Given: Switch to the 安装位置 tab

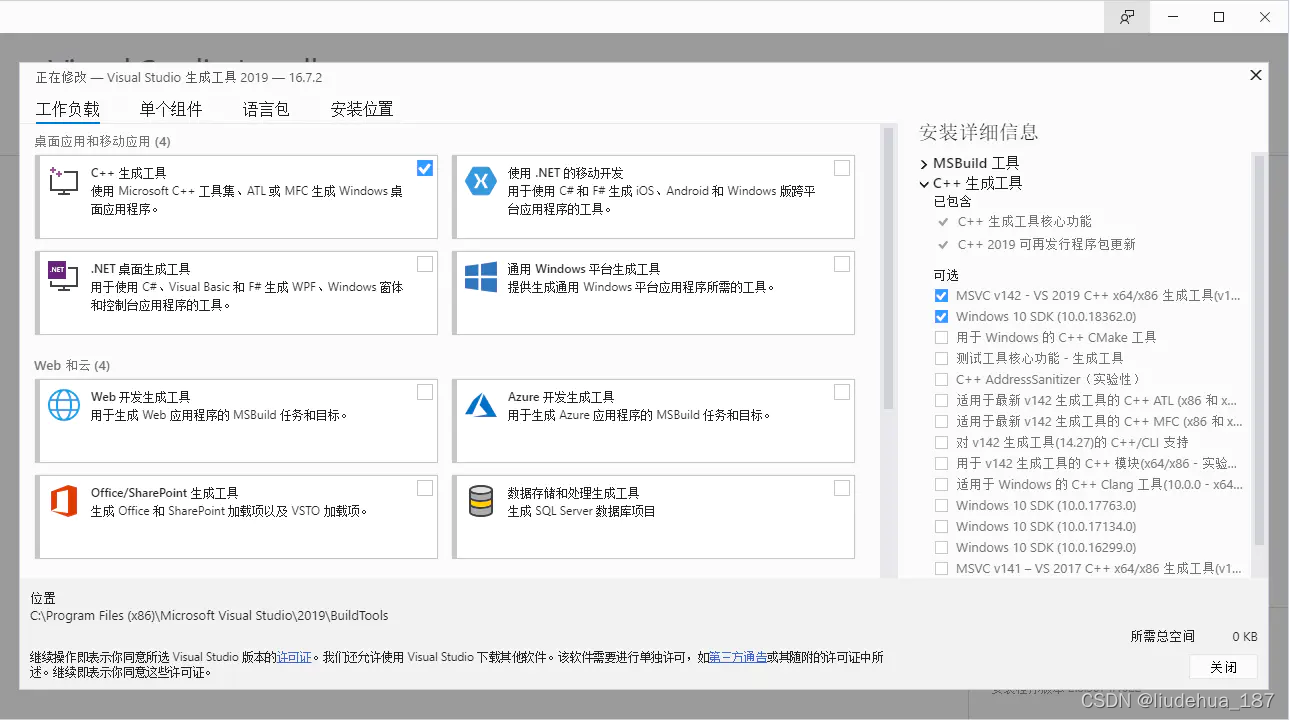Looking at the screenshot, I should 362,109.
